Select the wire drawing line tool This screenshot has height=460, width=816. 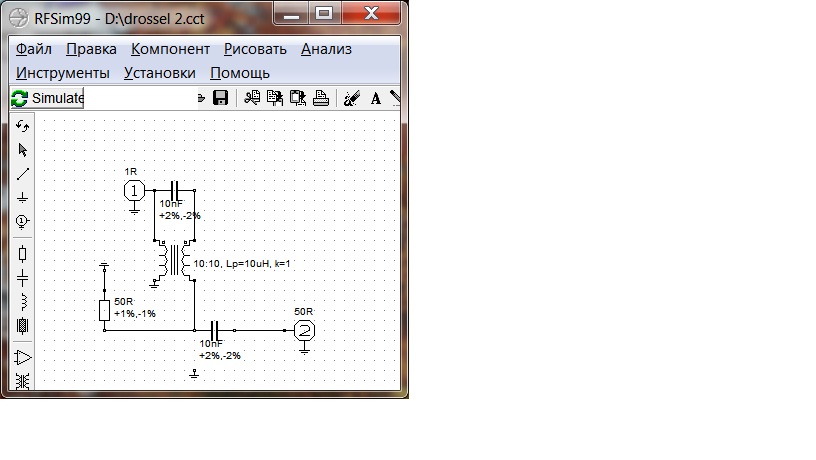(22, 174)
